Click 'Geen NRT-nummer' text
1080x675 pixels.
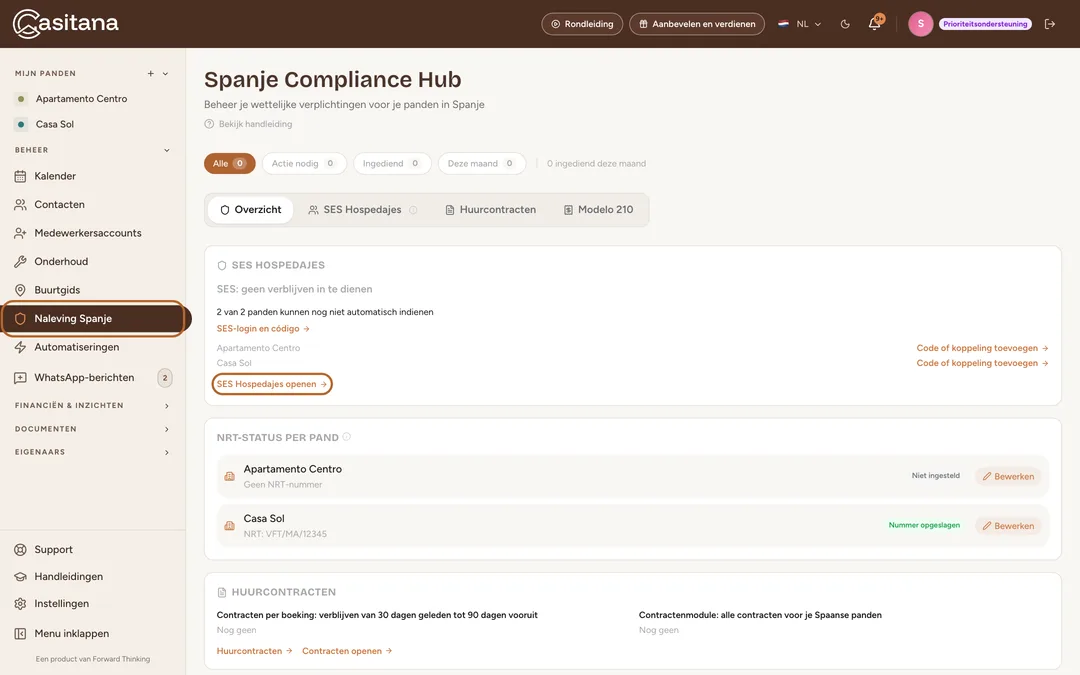pyautogui.click(x=283, y=484)
